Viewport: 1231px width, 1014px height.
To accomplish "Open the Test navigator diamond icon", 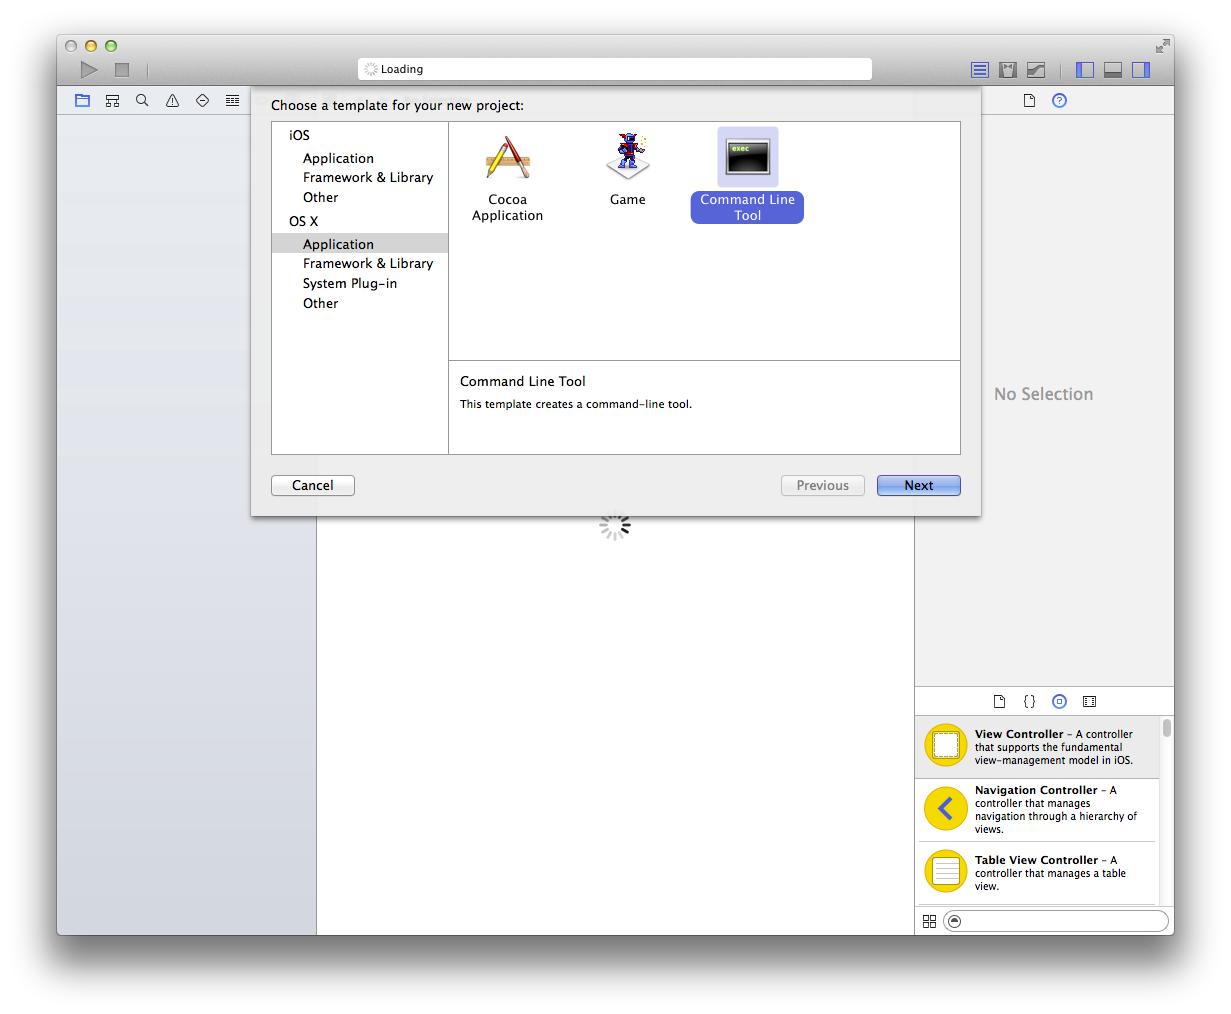I will [202, 100].
